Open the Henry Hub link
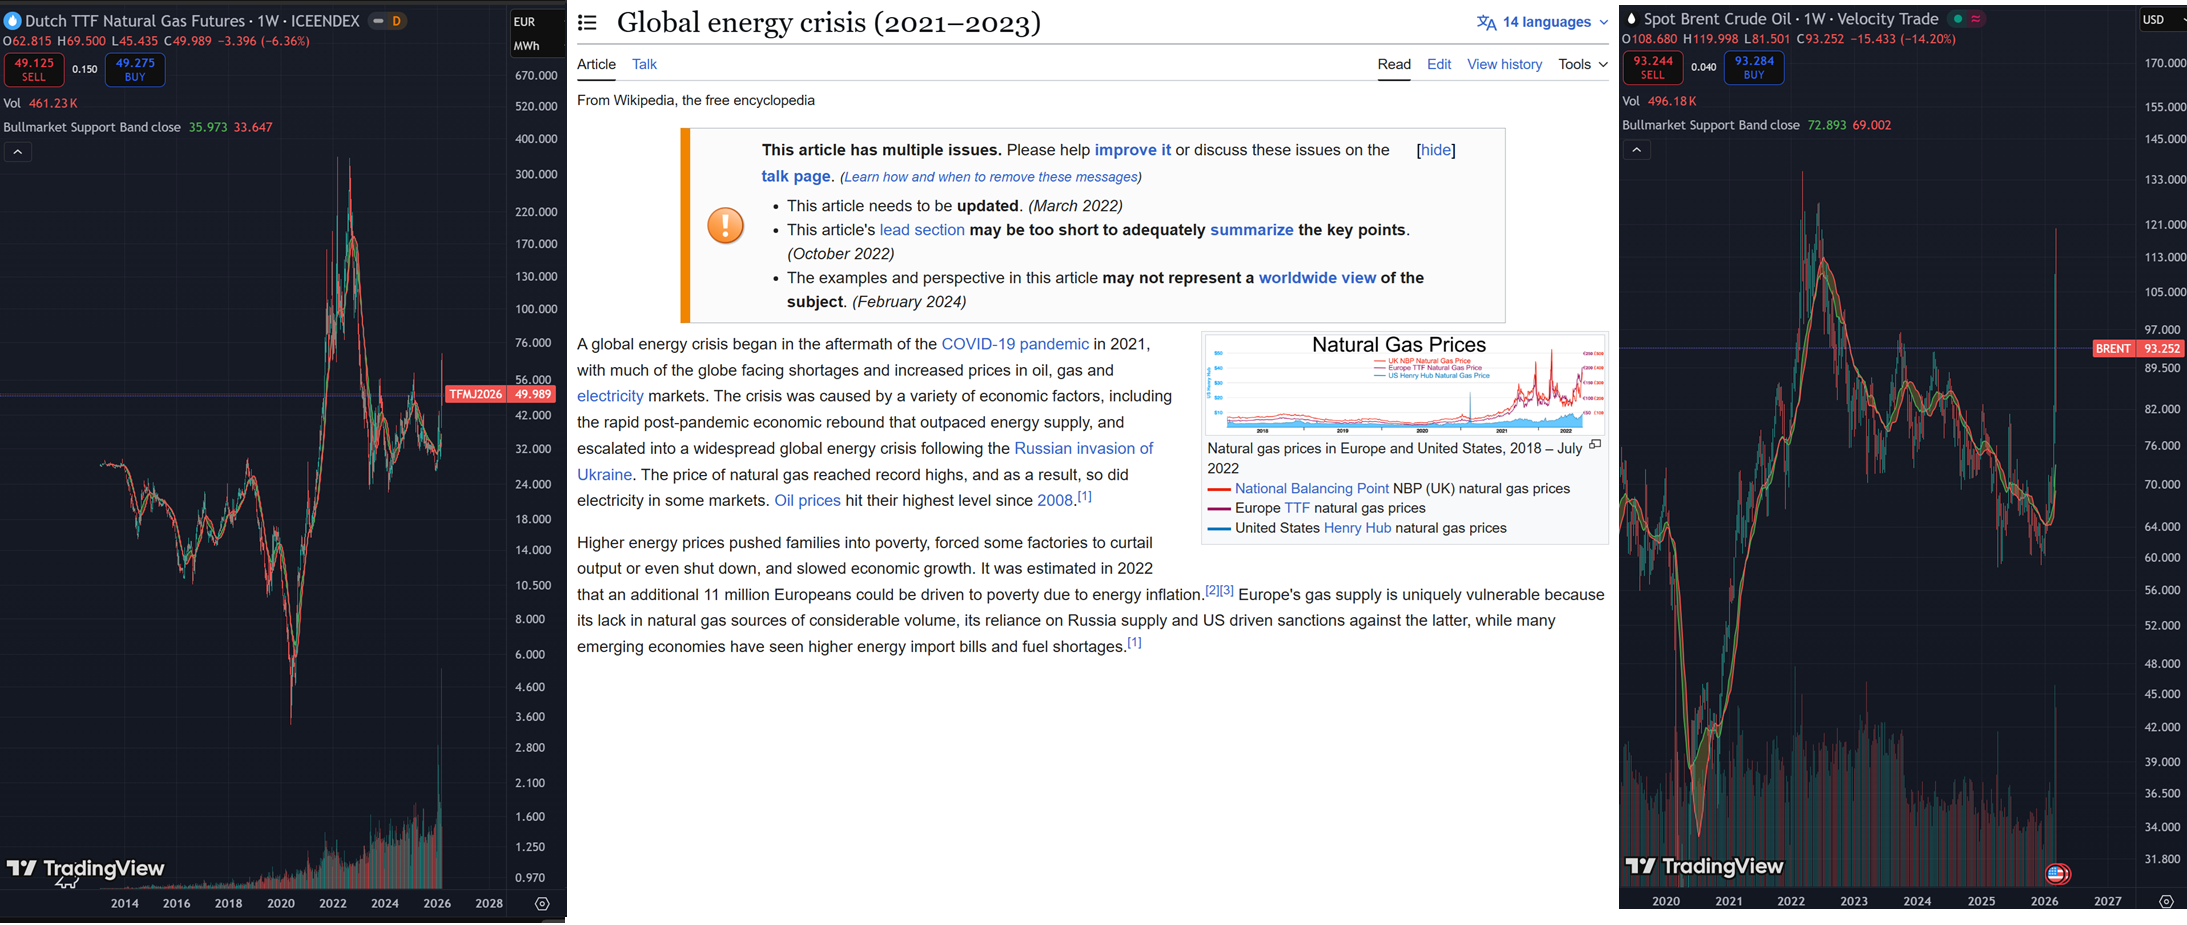The height and width of the screenshot is (925, 2187). click(1357, 528)
